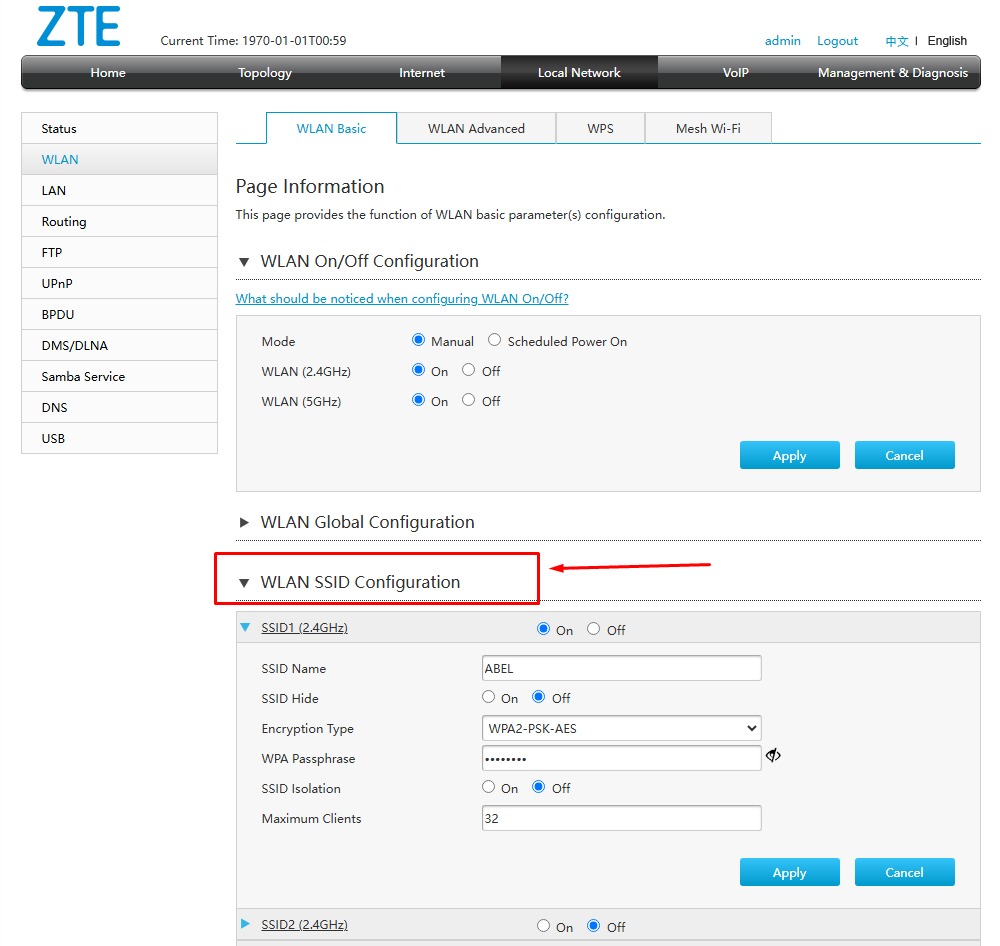The height and width of the screenshot is (946, 1000).
Task: Open Samba Service in the sidebar
Action: click(119, 376)
